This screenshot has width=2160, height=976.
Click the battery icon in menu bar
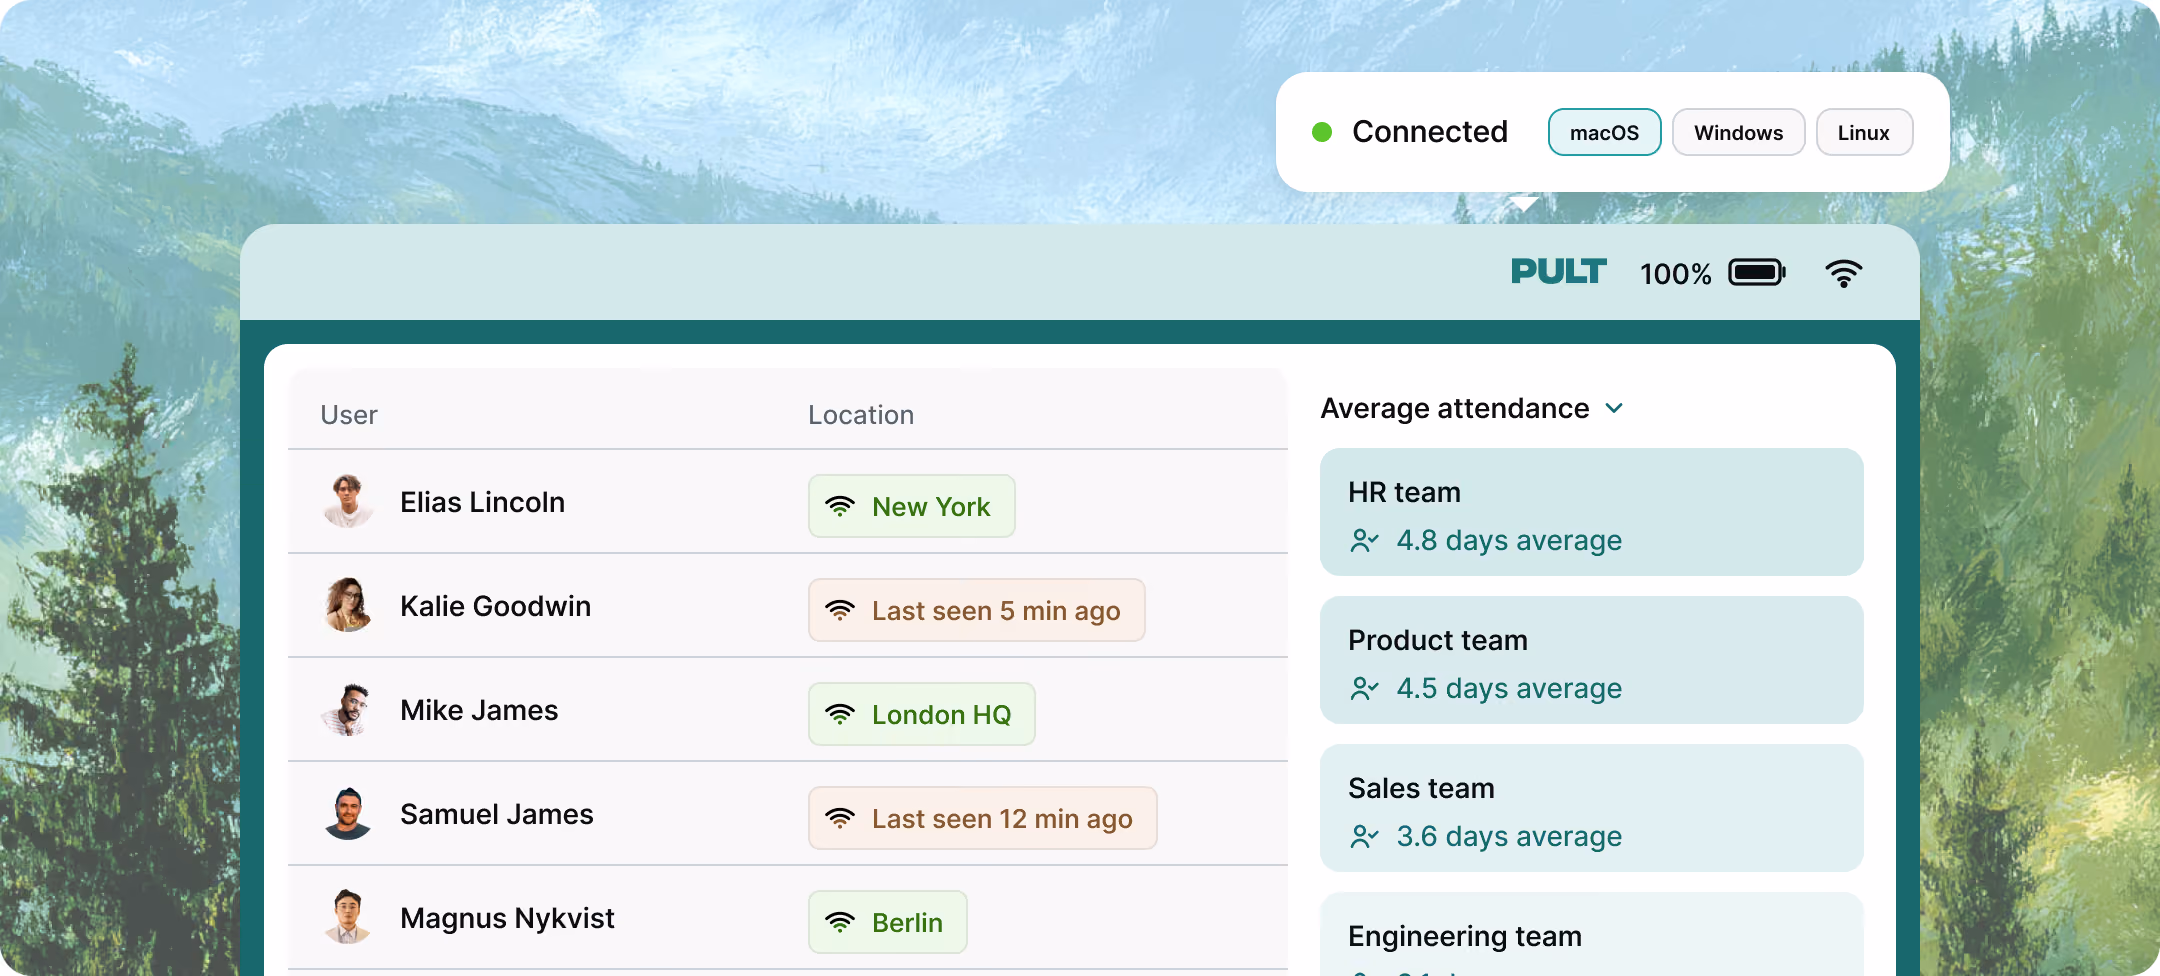[1757, 272]
